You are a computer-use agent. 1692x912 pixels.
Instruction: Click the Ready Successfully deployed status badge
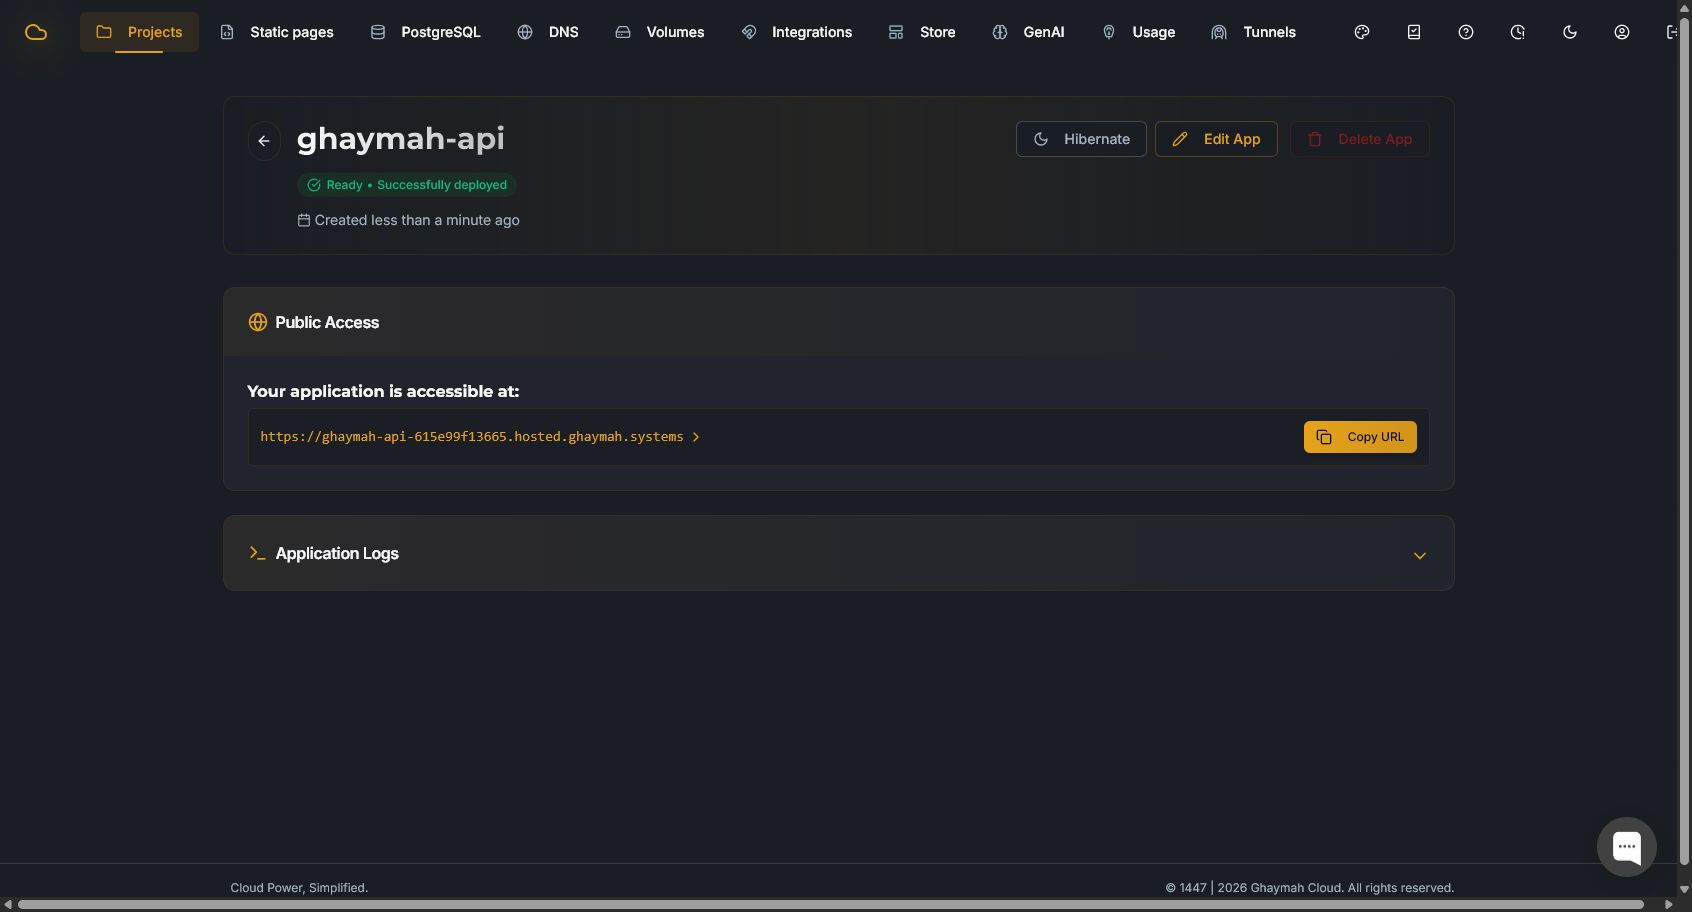click(x=406, y=185)
